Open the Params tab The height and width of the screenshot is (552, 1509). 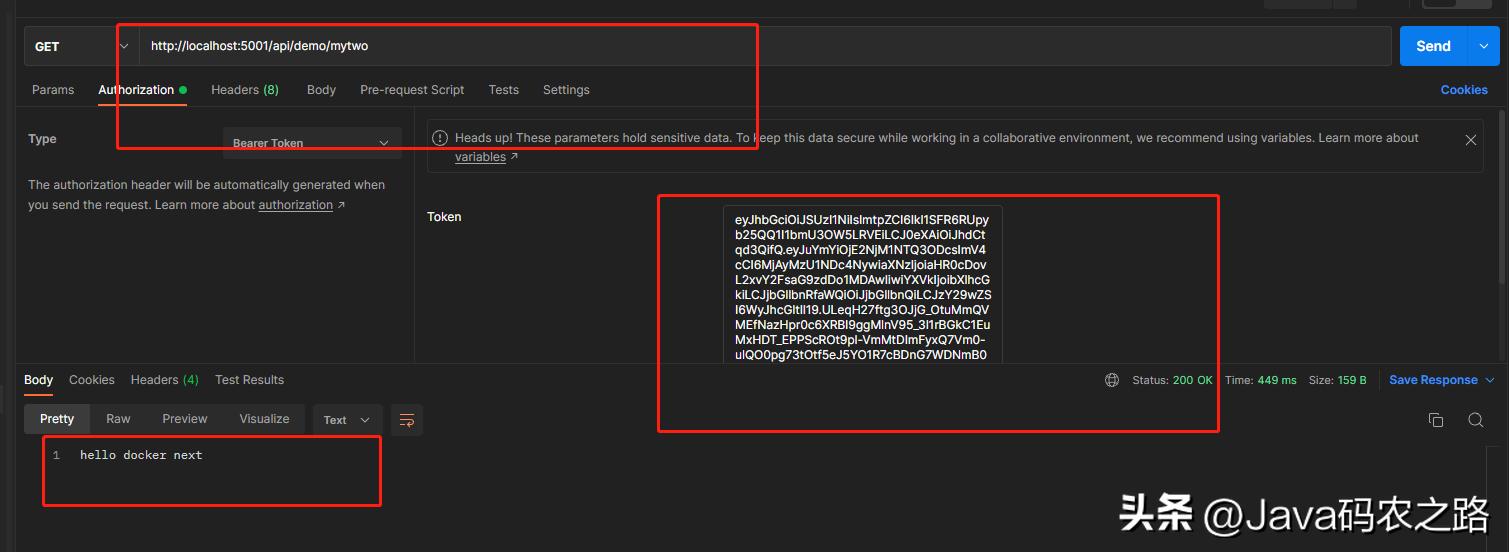click(53, 90)
